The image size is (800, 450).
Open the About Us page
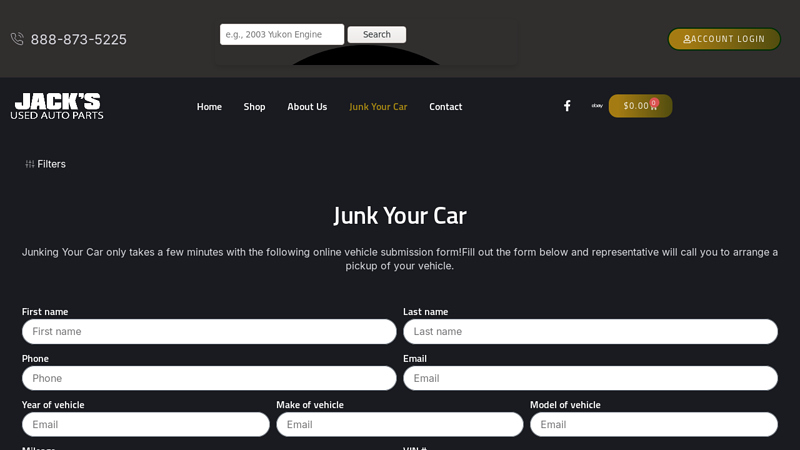307,107
